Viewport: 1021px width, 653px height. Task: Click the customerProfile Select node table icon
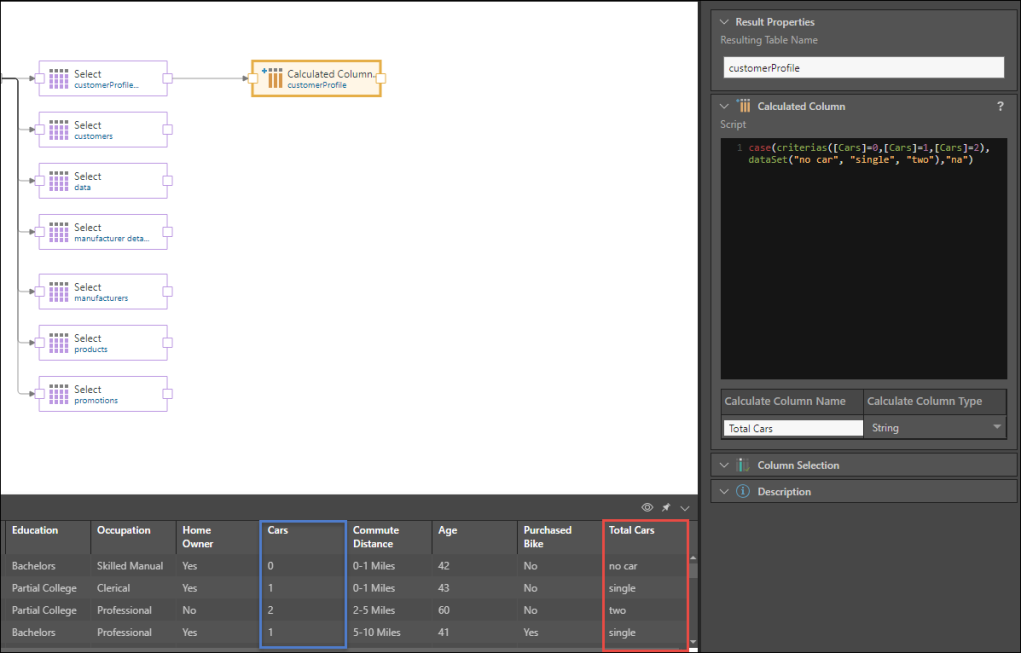click(x=58, y=78)
